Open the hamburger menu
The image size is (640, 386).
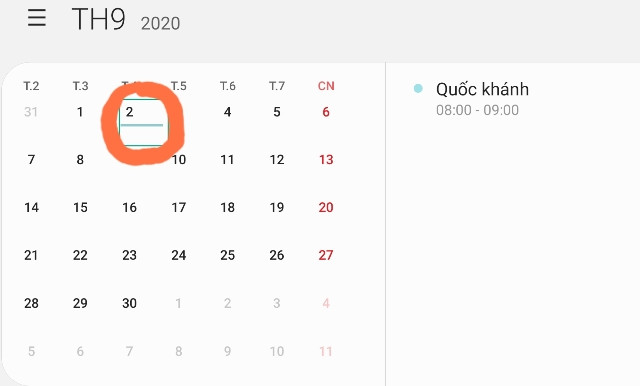37,18
